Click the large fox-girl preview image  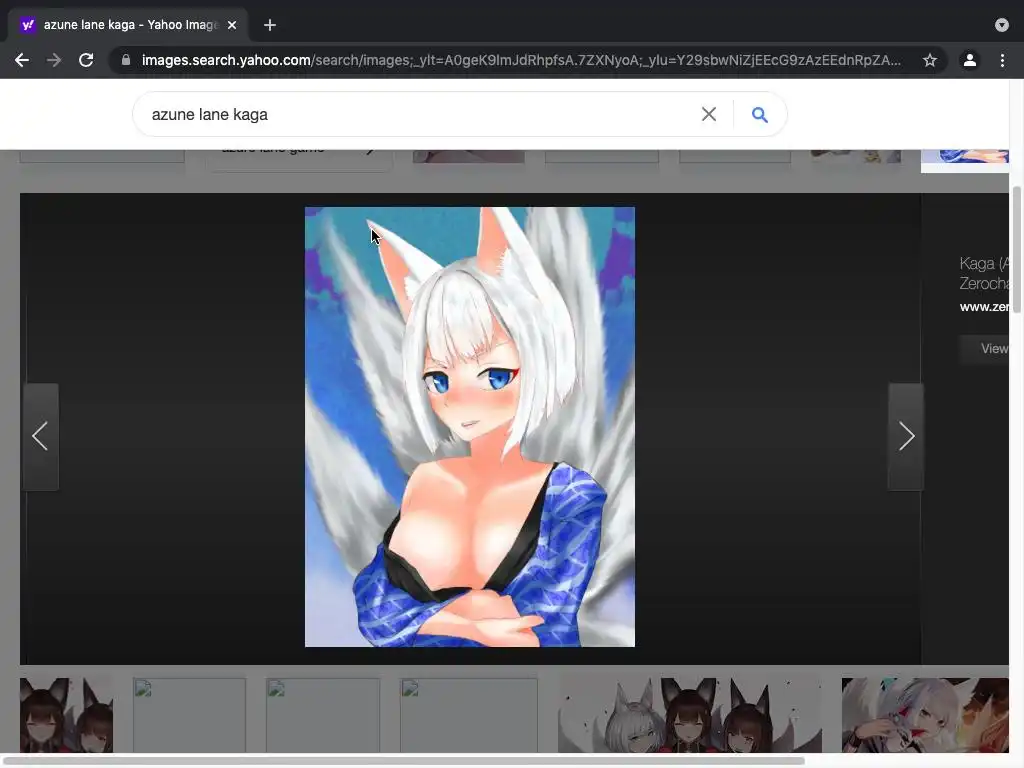coord(470,427)
